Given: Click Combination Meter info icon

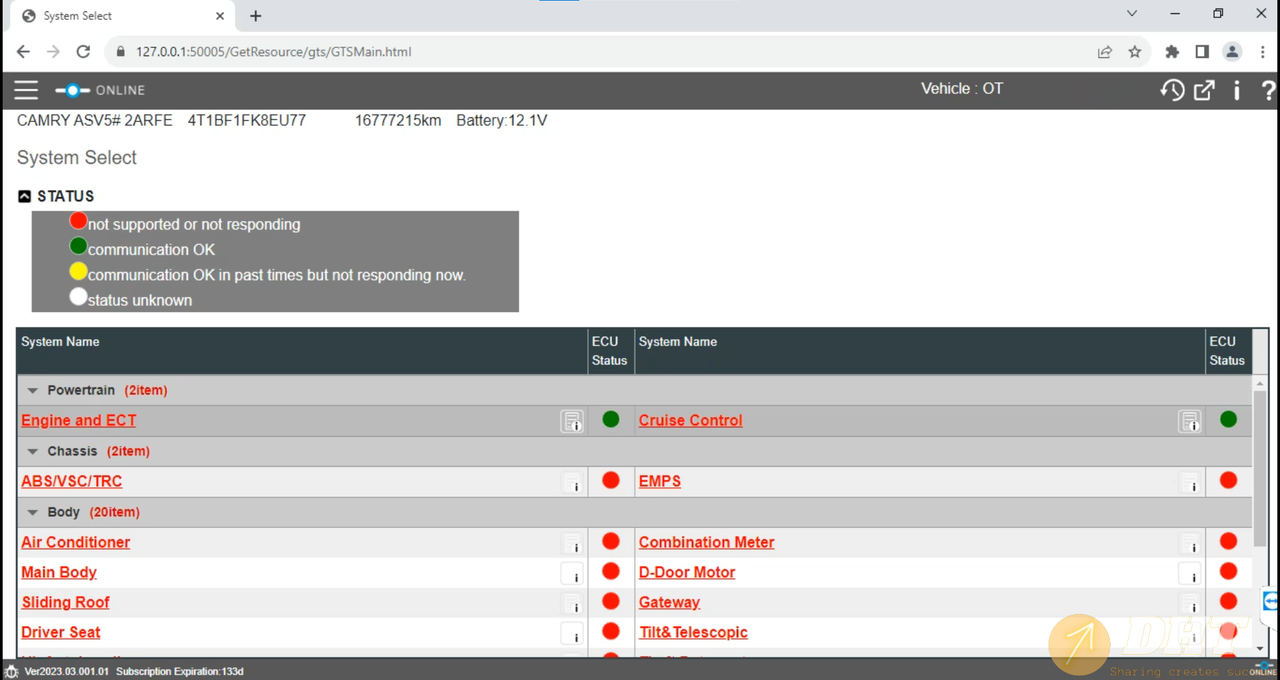Looking at the screenshot, I should coord(1190,544).
